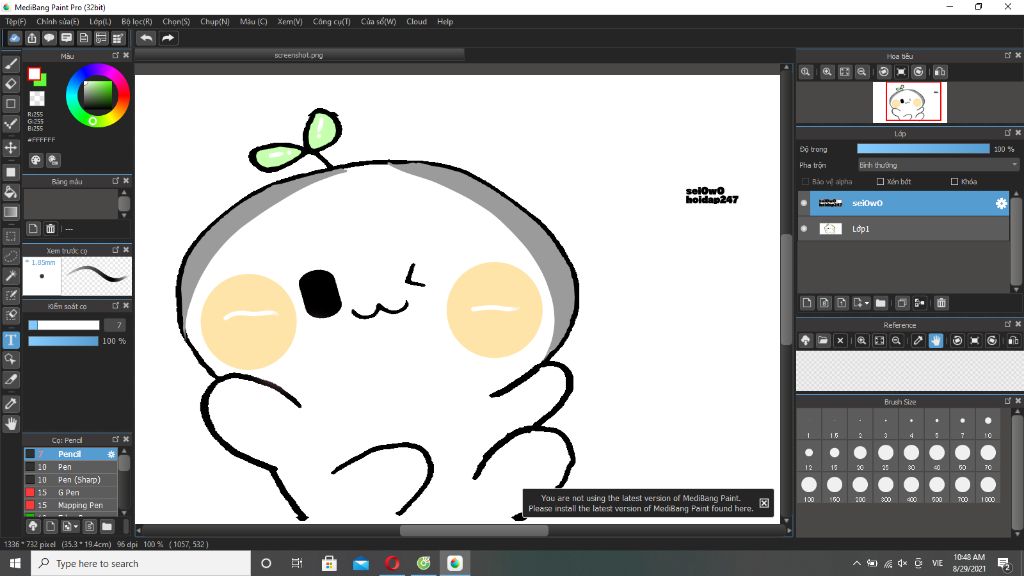Click the Undo arrow in the top toolbar
This screenshot has width=1024, height=576.
click(147, 38)
